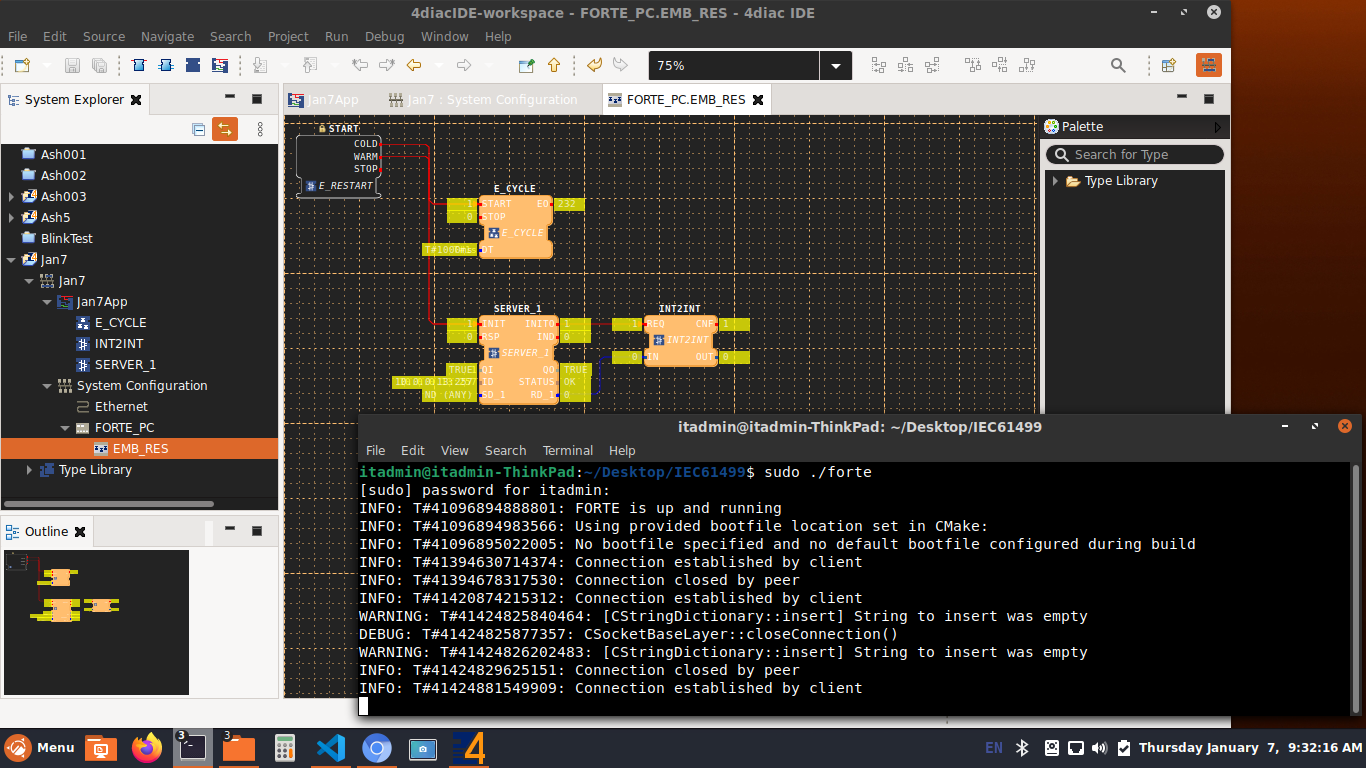Viewport: 1366px width, 768px height.
Task: Click the New wizard toolbar icon
Action: (22, 65)
